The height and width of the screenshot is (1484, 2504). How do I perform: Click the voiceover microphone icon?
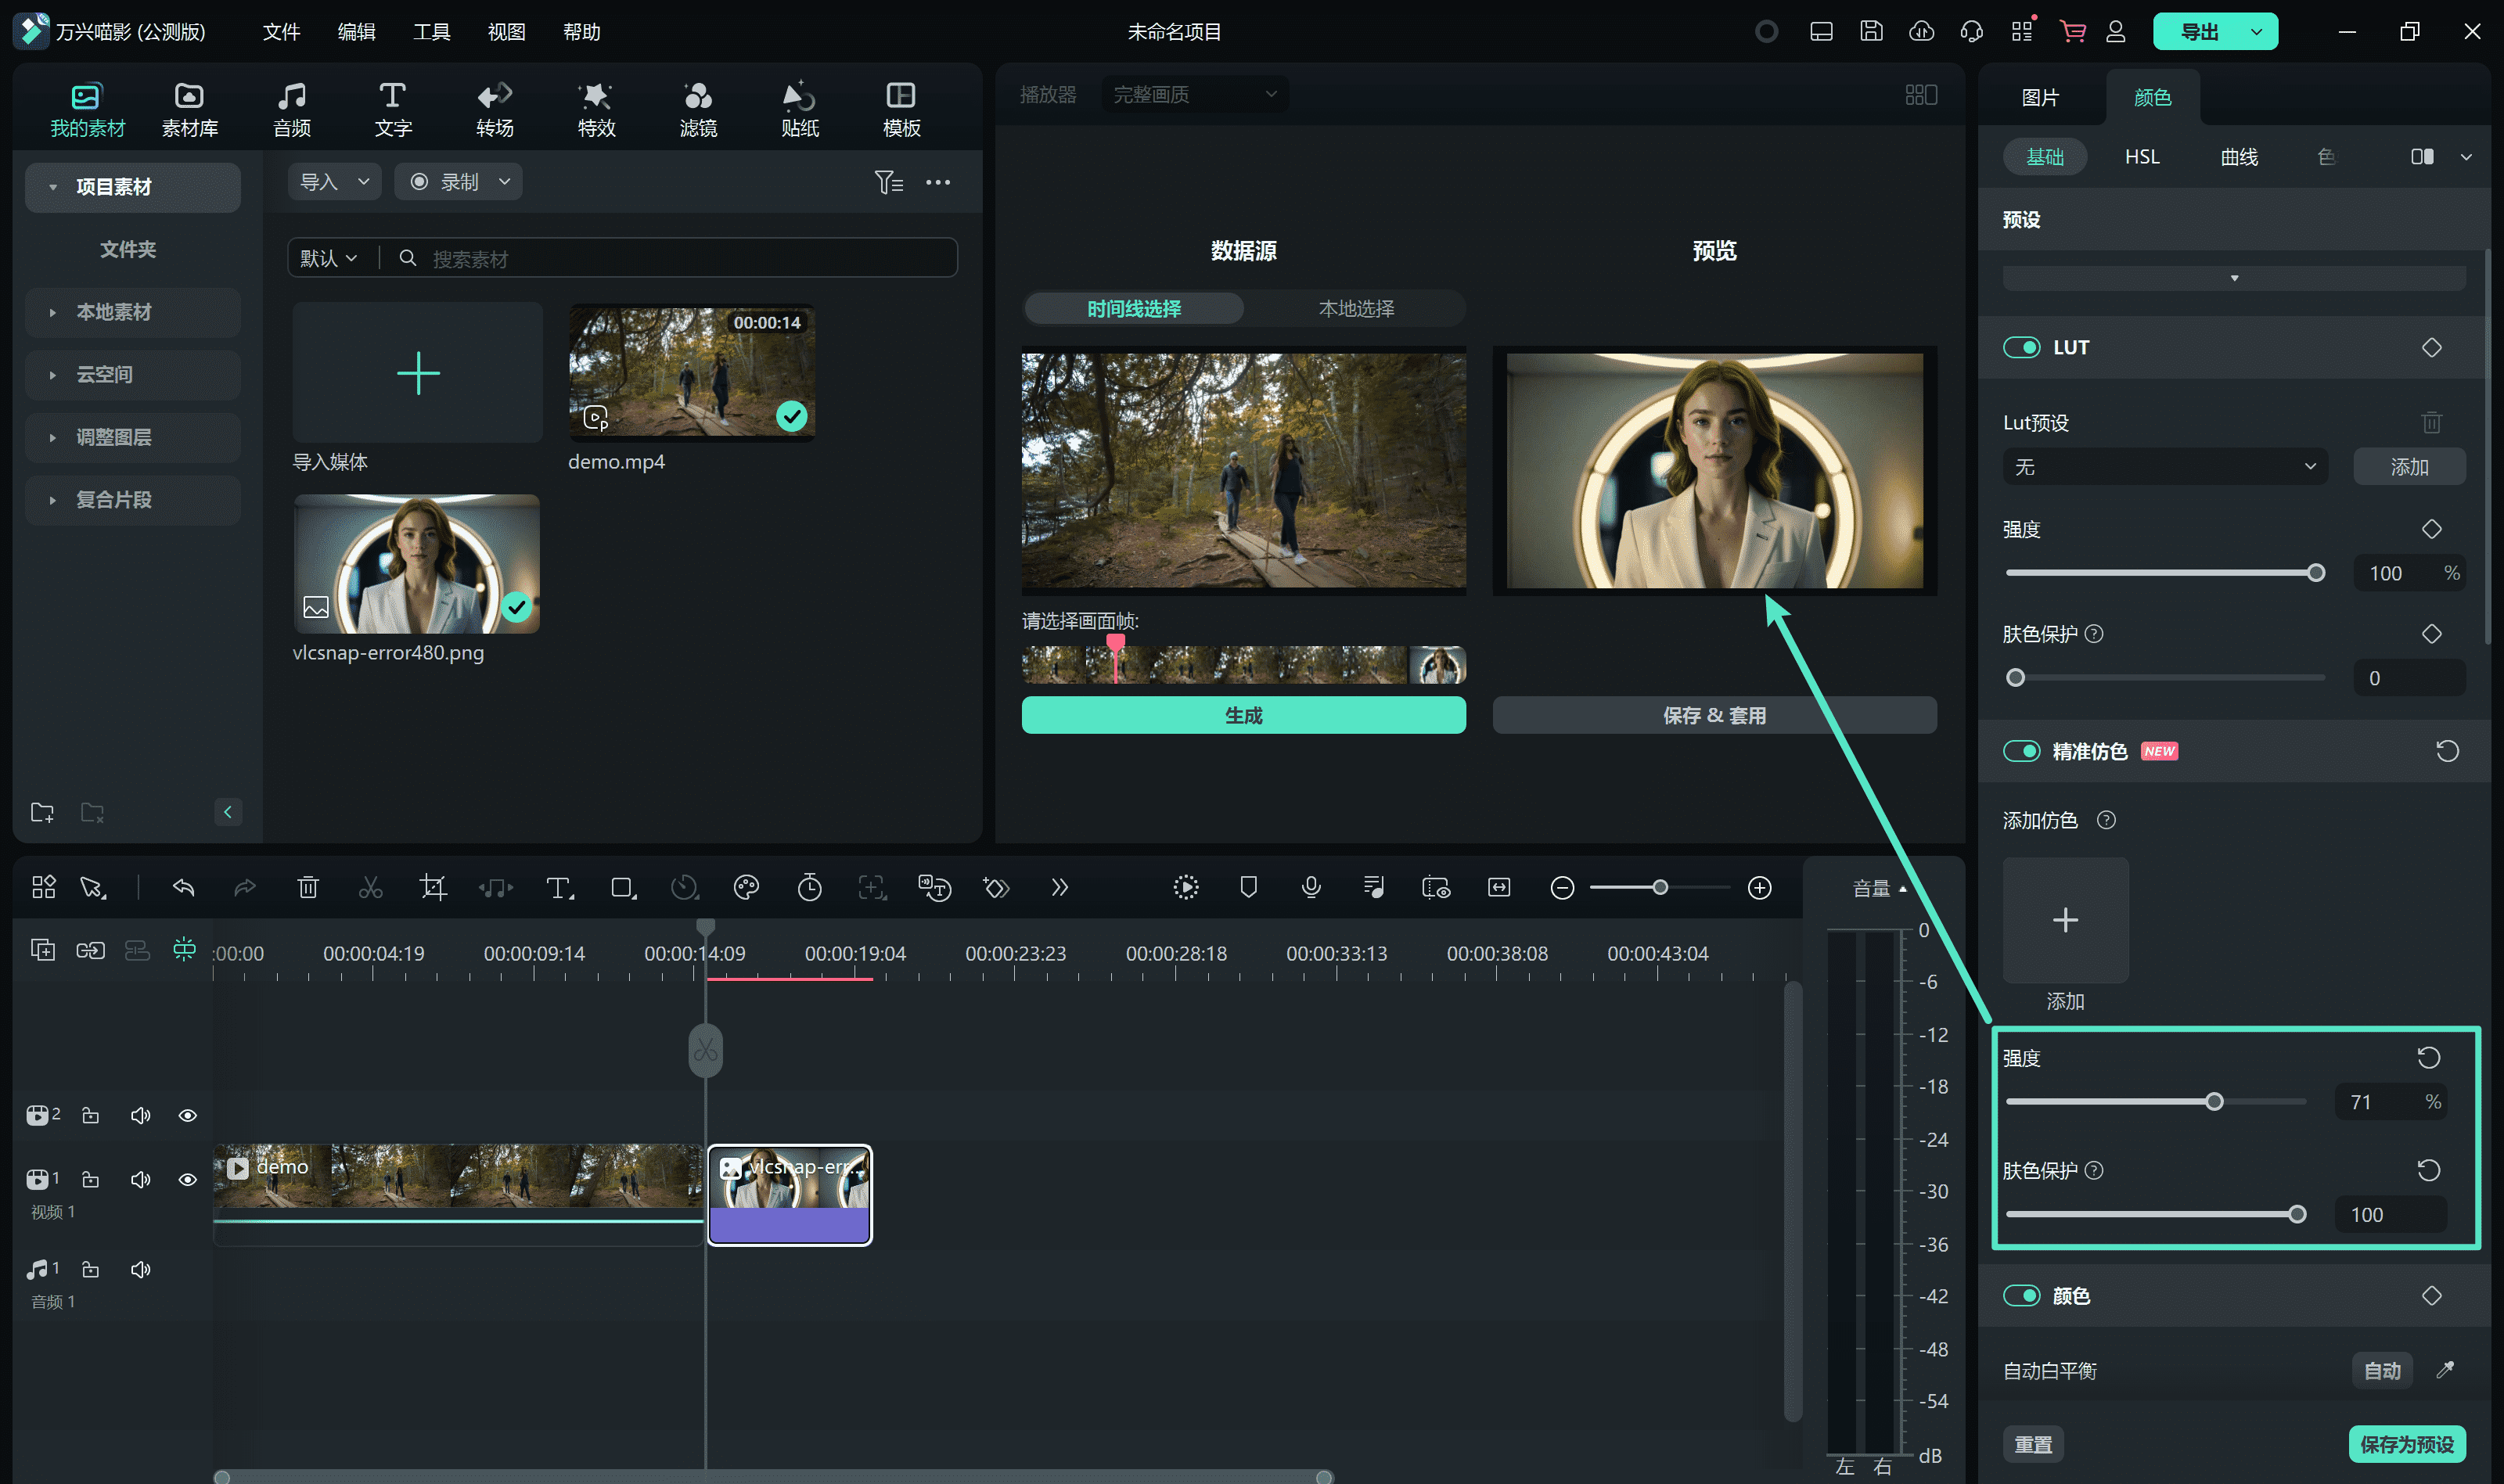tap(1311, 887)
